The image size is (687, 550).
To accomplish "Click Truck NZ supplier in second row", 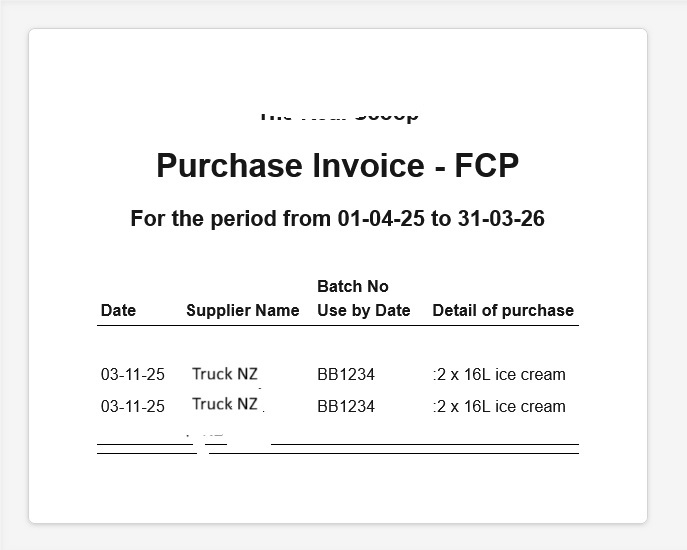I will [225, 404].
